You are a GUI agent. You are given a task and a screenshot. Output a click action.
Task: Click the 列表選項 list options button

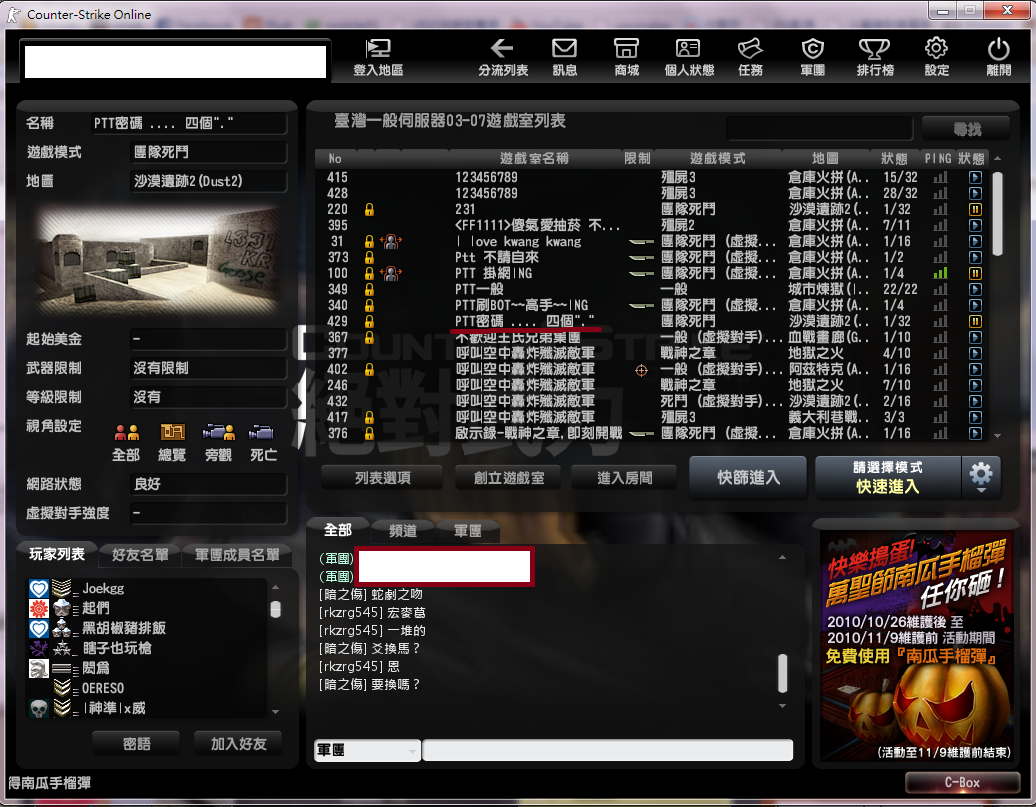(x=383, y=478)
